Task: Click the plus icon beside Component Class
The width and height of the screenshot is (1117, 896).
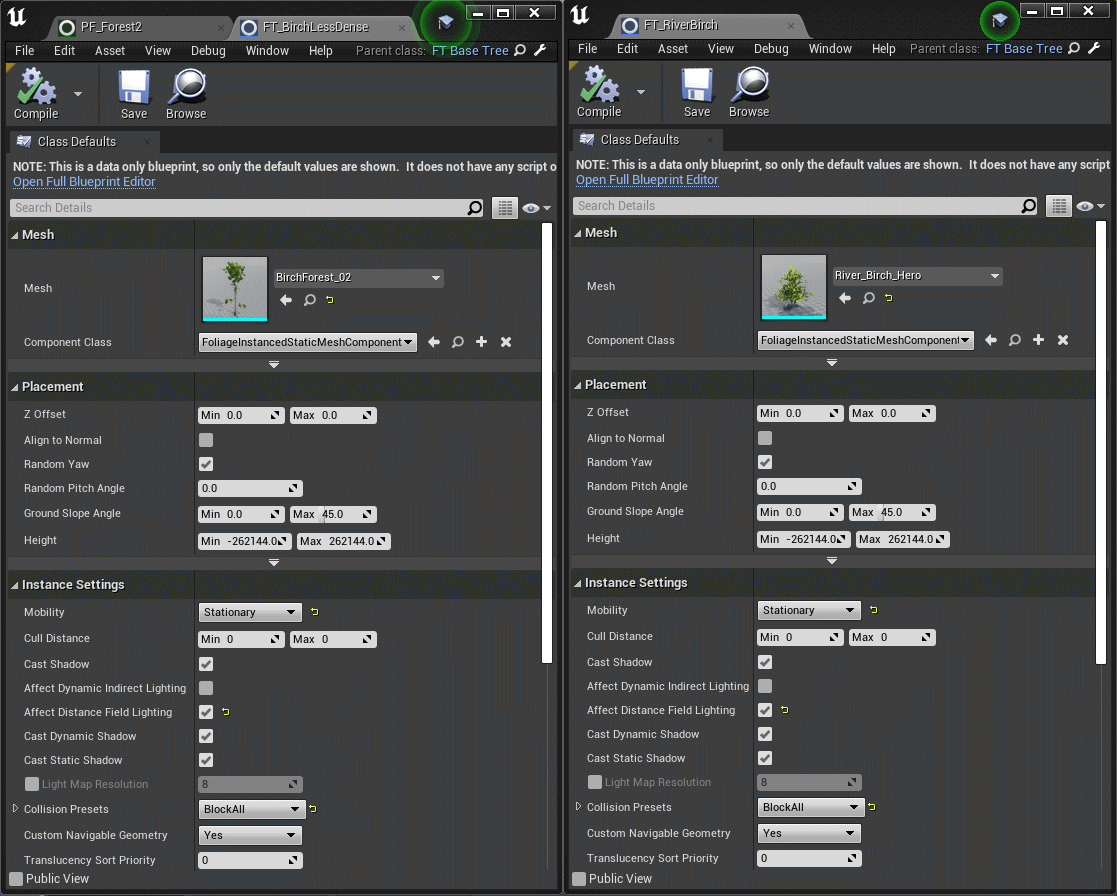Action: pyautogui.click(x=481, y=342)
